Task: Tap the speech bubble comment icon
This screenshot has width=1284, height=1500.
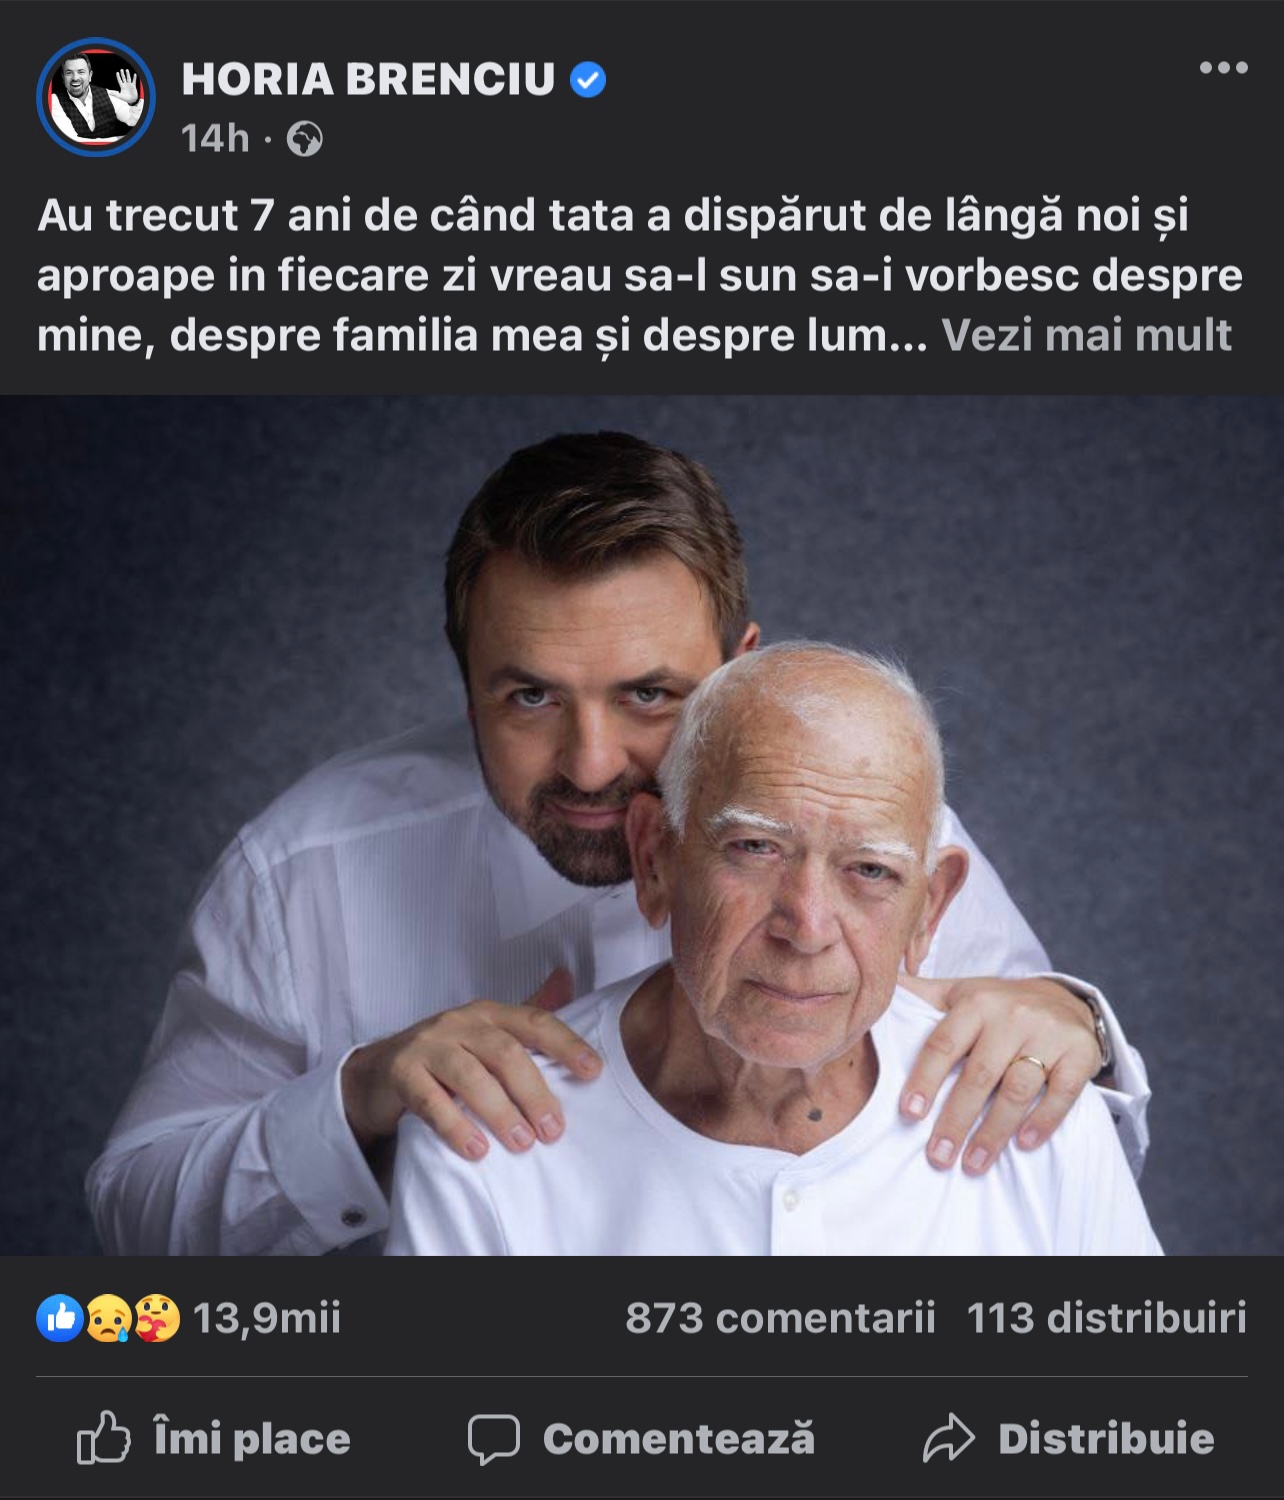Action: click(494, 1440)
